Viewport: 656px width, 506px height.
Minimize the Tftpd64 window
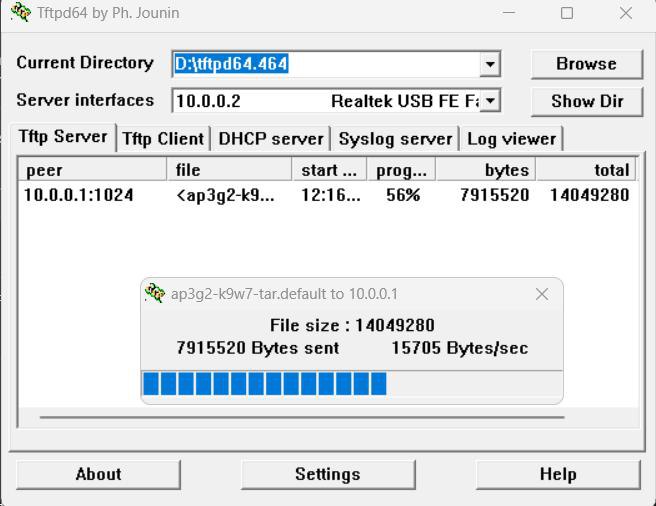(x=508, y=14)
